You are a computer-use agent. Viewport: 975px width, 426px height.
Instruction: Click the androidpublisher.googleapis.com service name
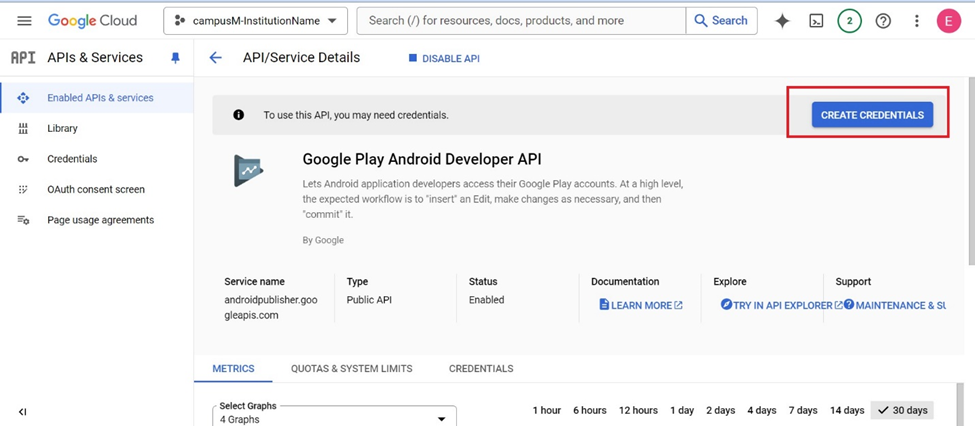(x=270, y=307)
